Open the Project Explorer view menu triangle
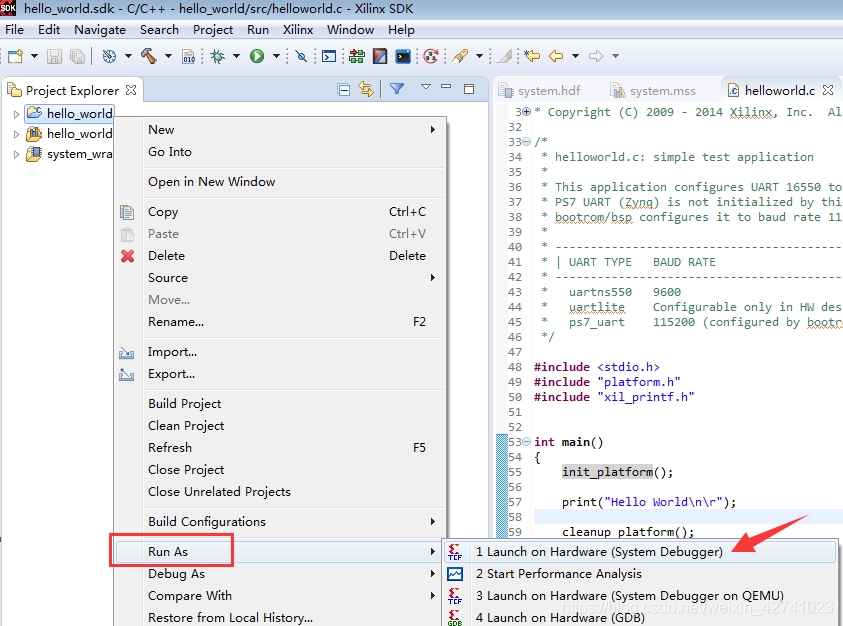The image size is (843, 626). coord(426,87)
